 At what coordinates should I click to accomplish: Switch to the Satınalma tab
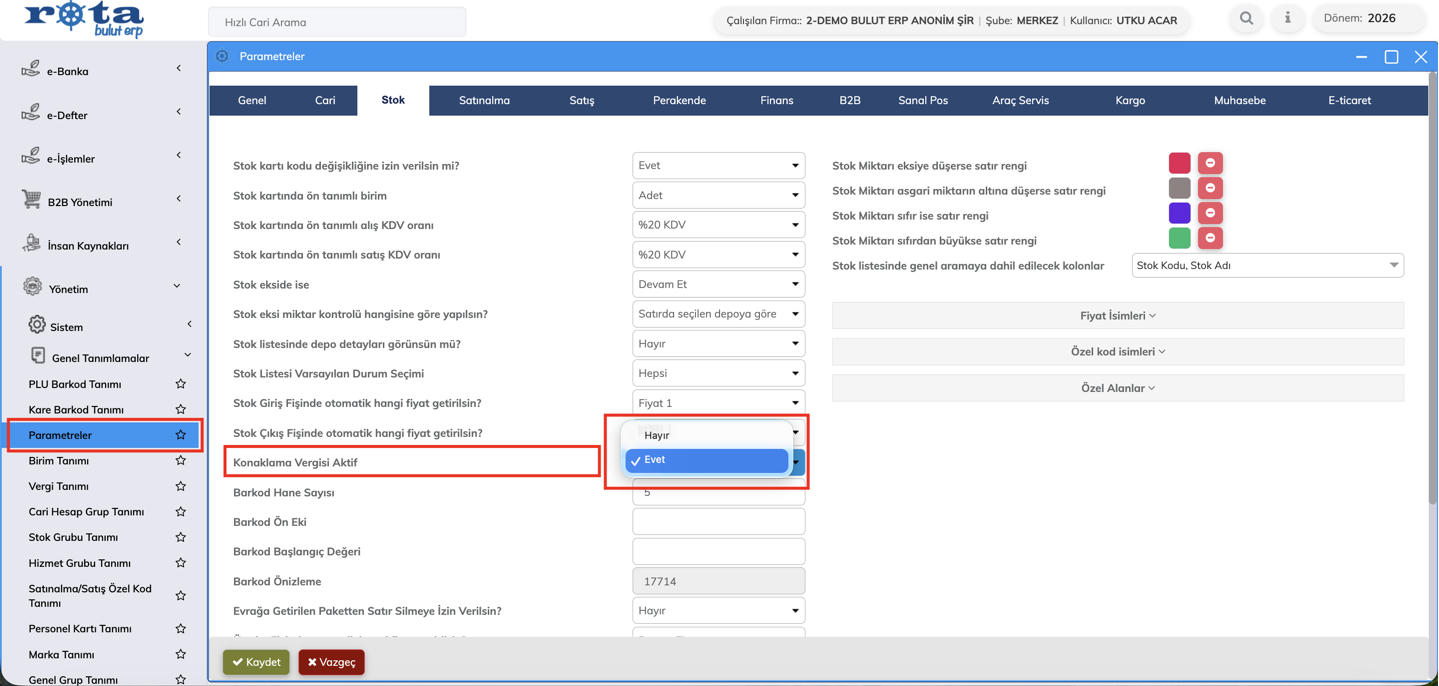tap(484, 100)
